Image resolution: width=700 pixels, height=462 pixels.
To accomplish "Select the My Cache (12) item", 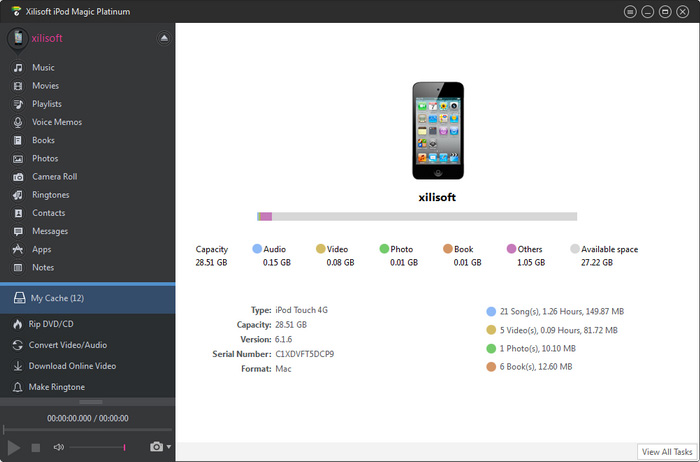I will tap(57, 298).
